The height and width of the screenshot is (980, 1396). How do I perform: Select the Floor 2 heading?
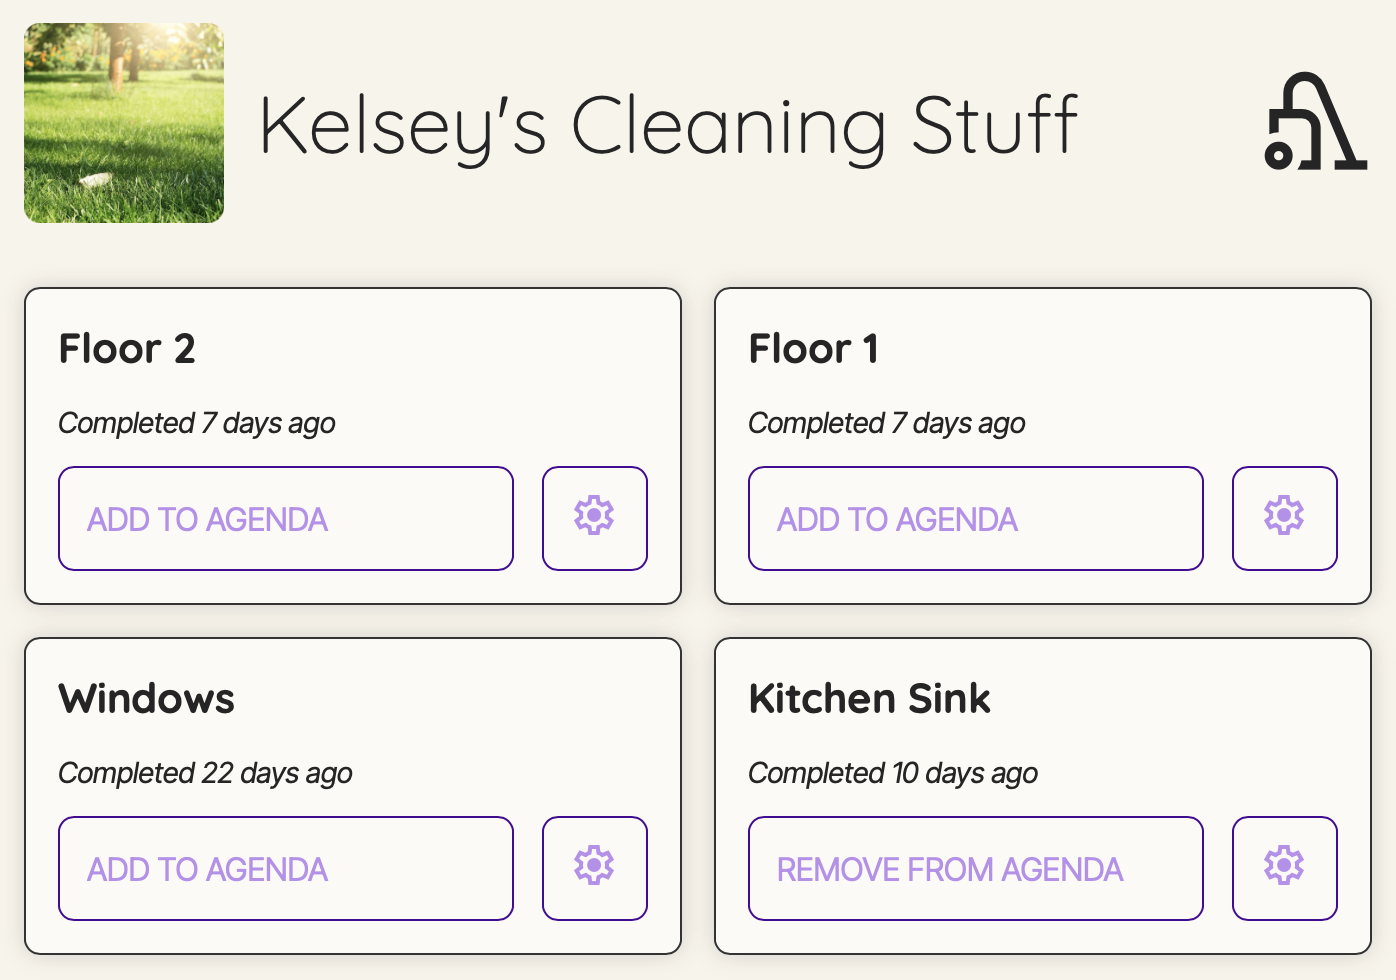pos(127,349)
